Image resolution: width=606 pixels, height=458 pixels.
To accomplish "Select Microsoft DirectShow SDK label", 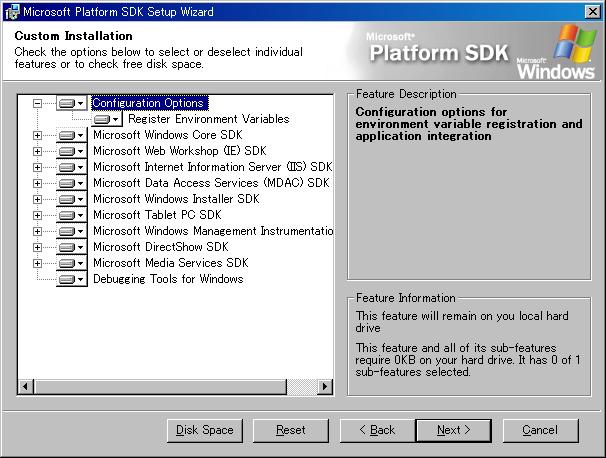I will pyautogui.click(x=161, y=247).
